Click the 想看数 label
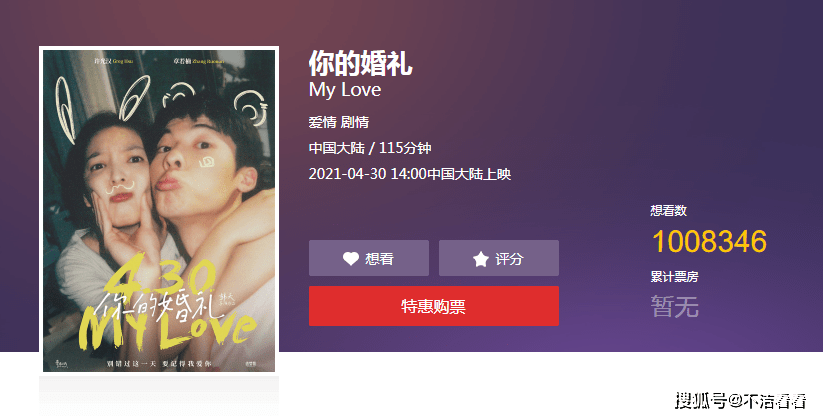This screenshot has width=823, height=418. [669, 211]
